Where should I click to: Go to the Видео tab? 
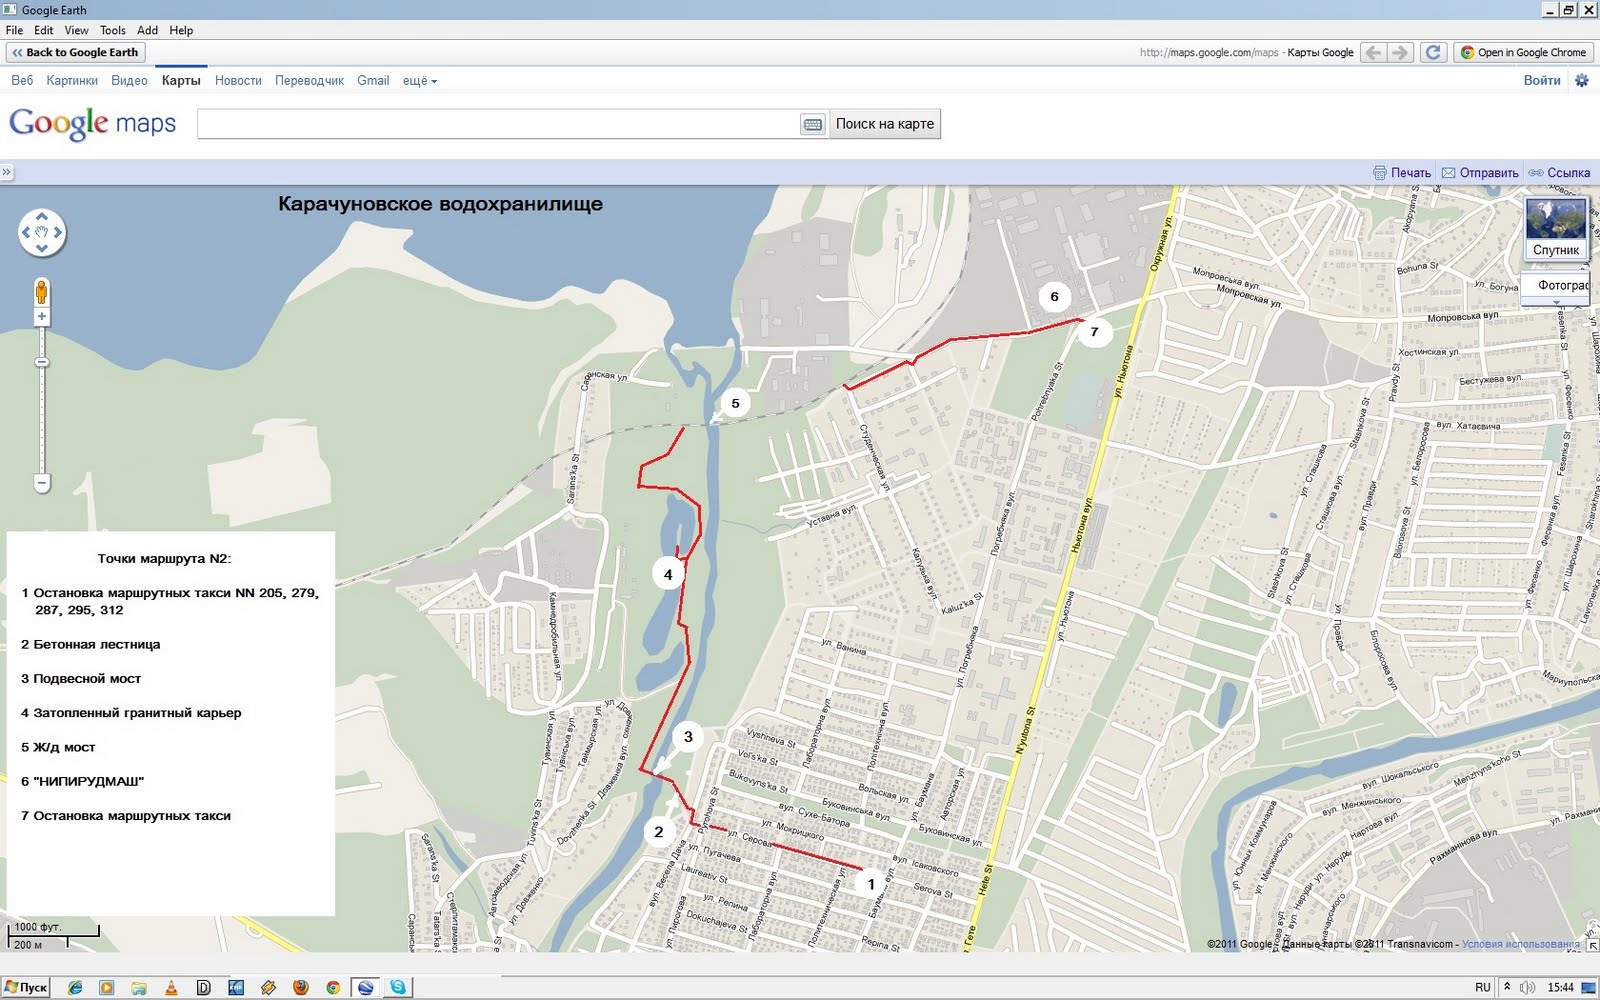(129, 81)
